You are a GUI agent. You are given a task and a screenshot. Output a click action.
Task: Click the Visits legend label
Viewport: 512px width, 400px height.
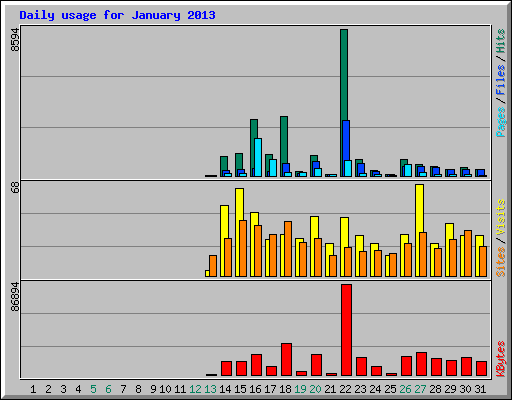(x=501, y=218)
